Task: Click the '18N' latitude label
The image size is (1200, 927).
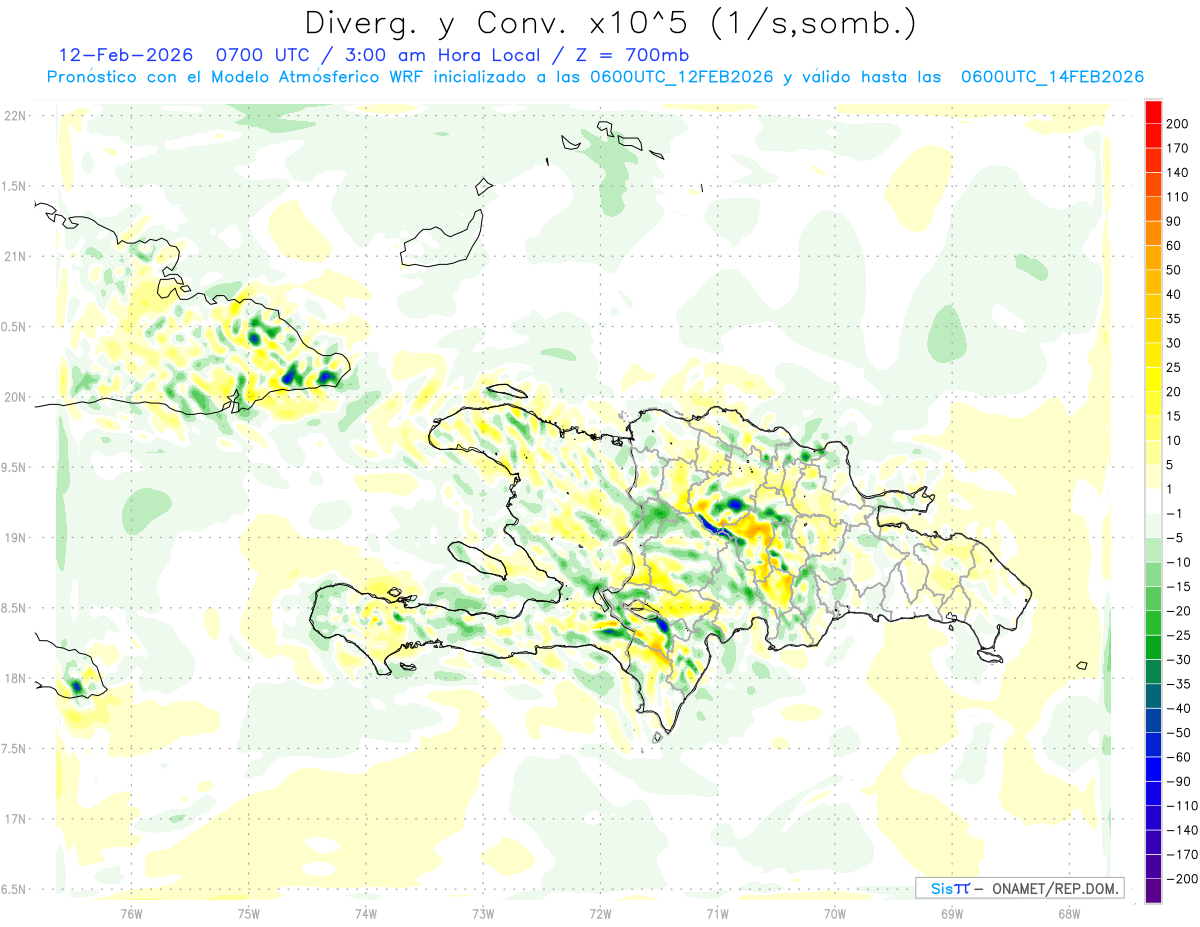Action: point(15,679)
